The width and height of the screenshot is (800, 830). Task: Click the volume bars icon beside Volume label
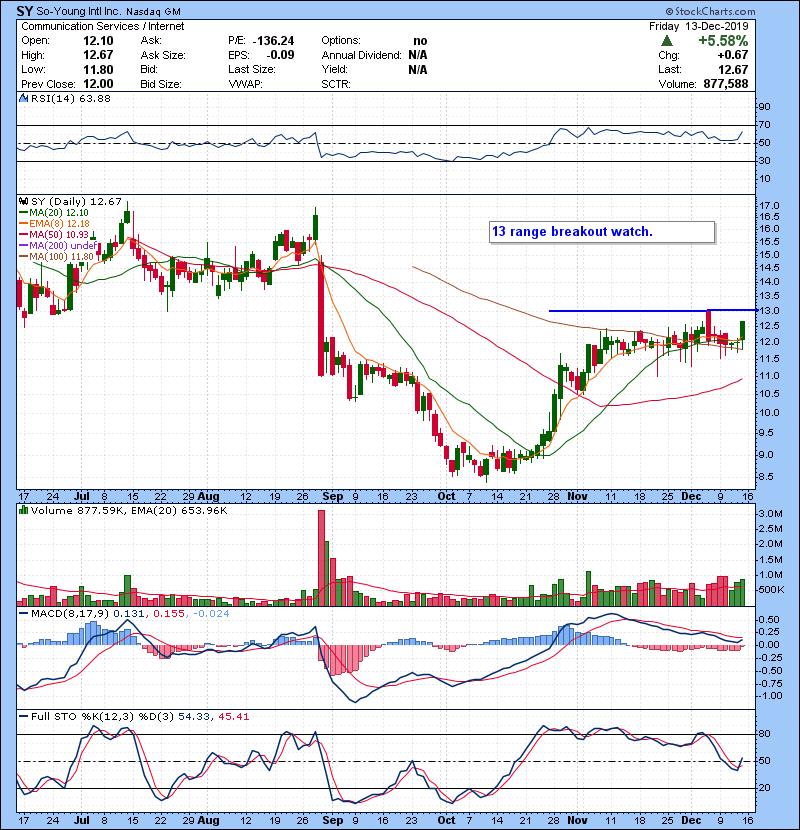coord(23,510)
